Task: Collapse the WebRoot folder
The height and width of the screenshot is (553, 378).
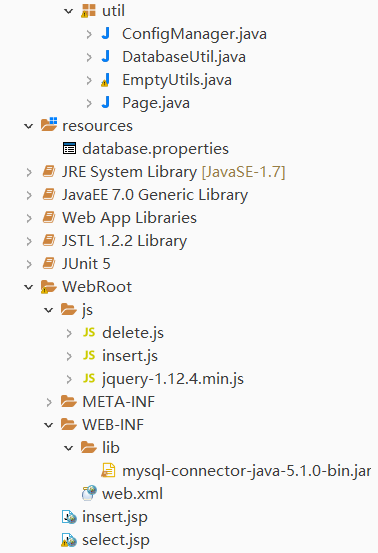Action: pos(29,287)
